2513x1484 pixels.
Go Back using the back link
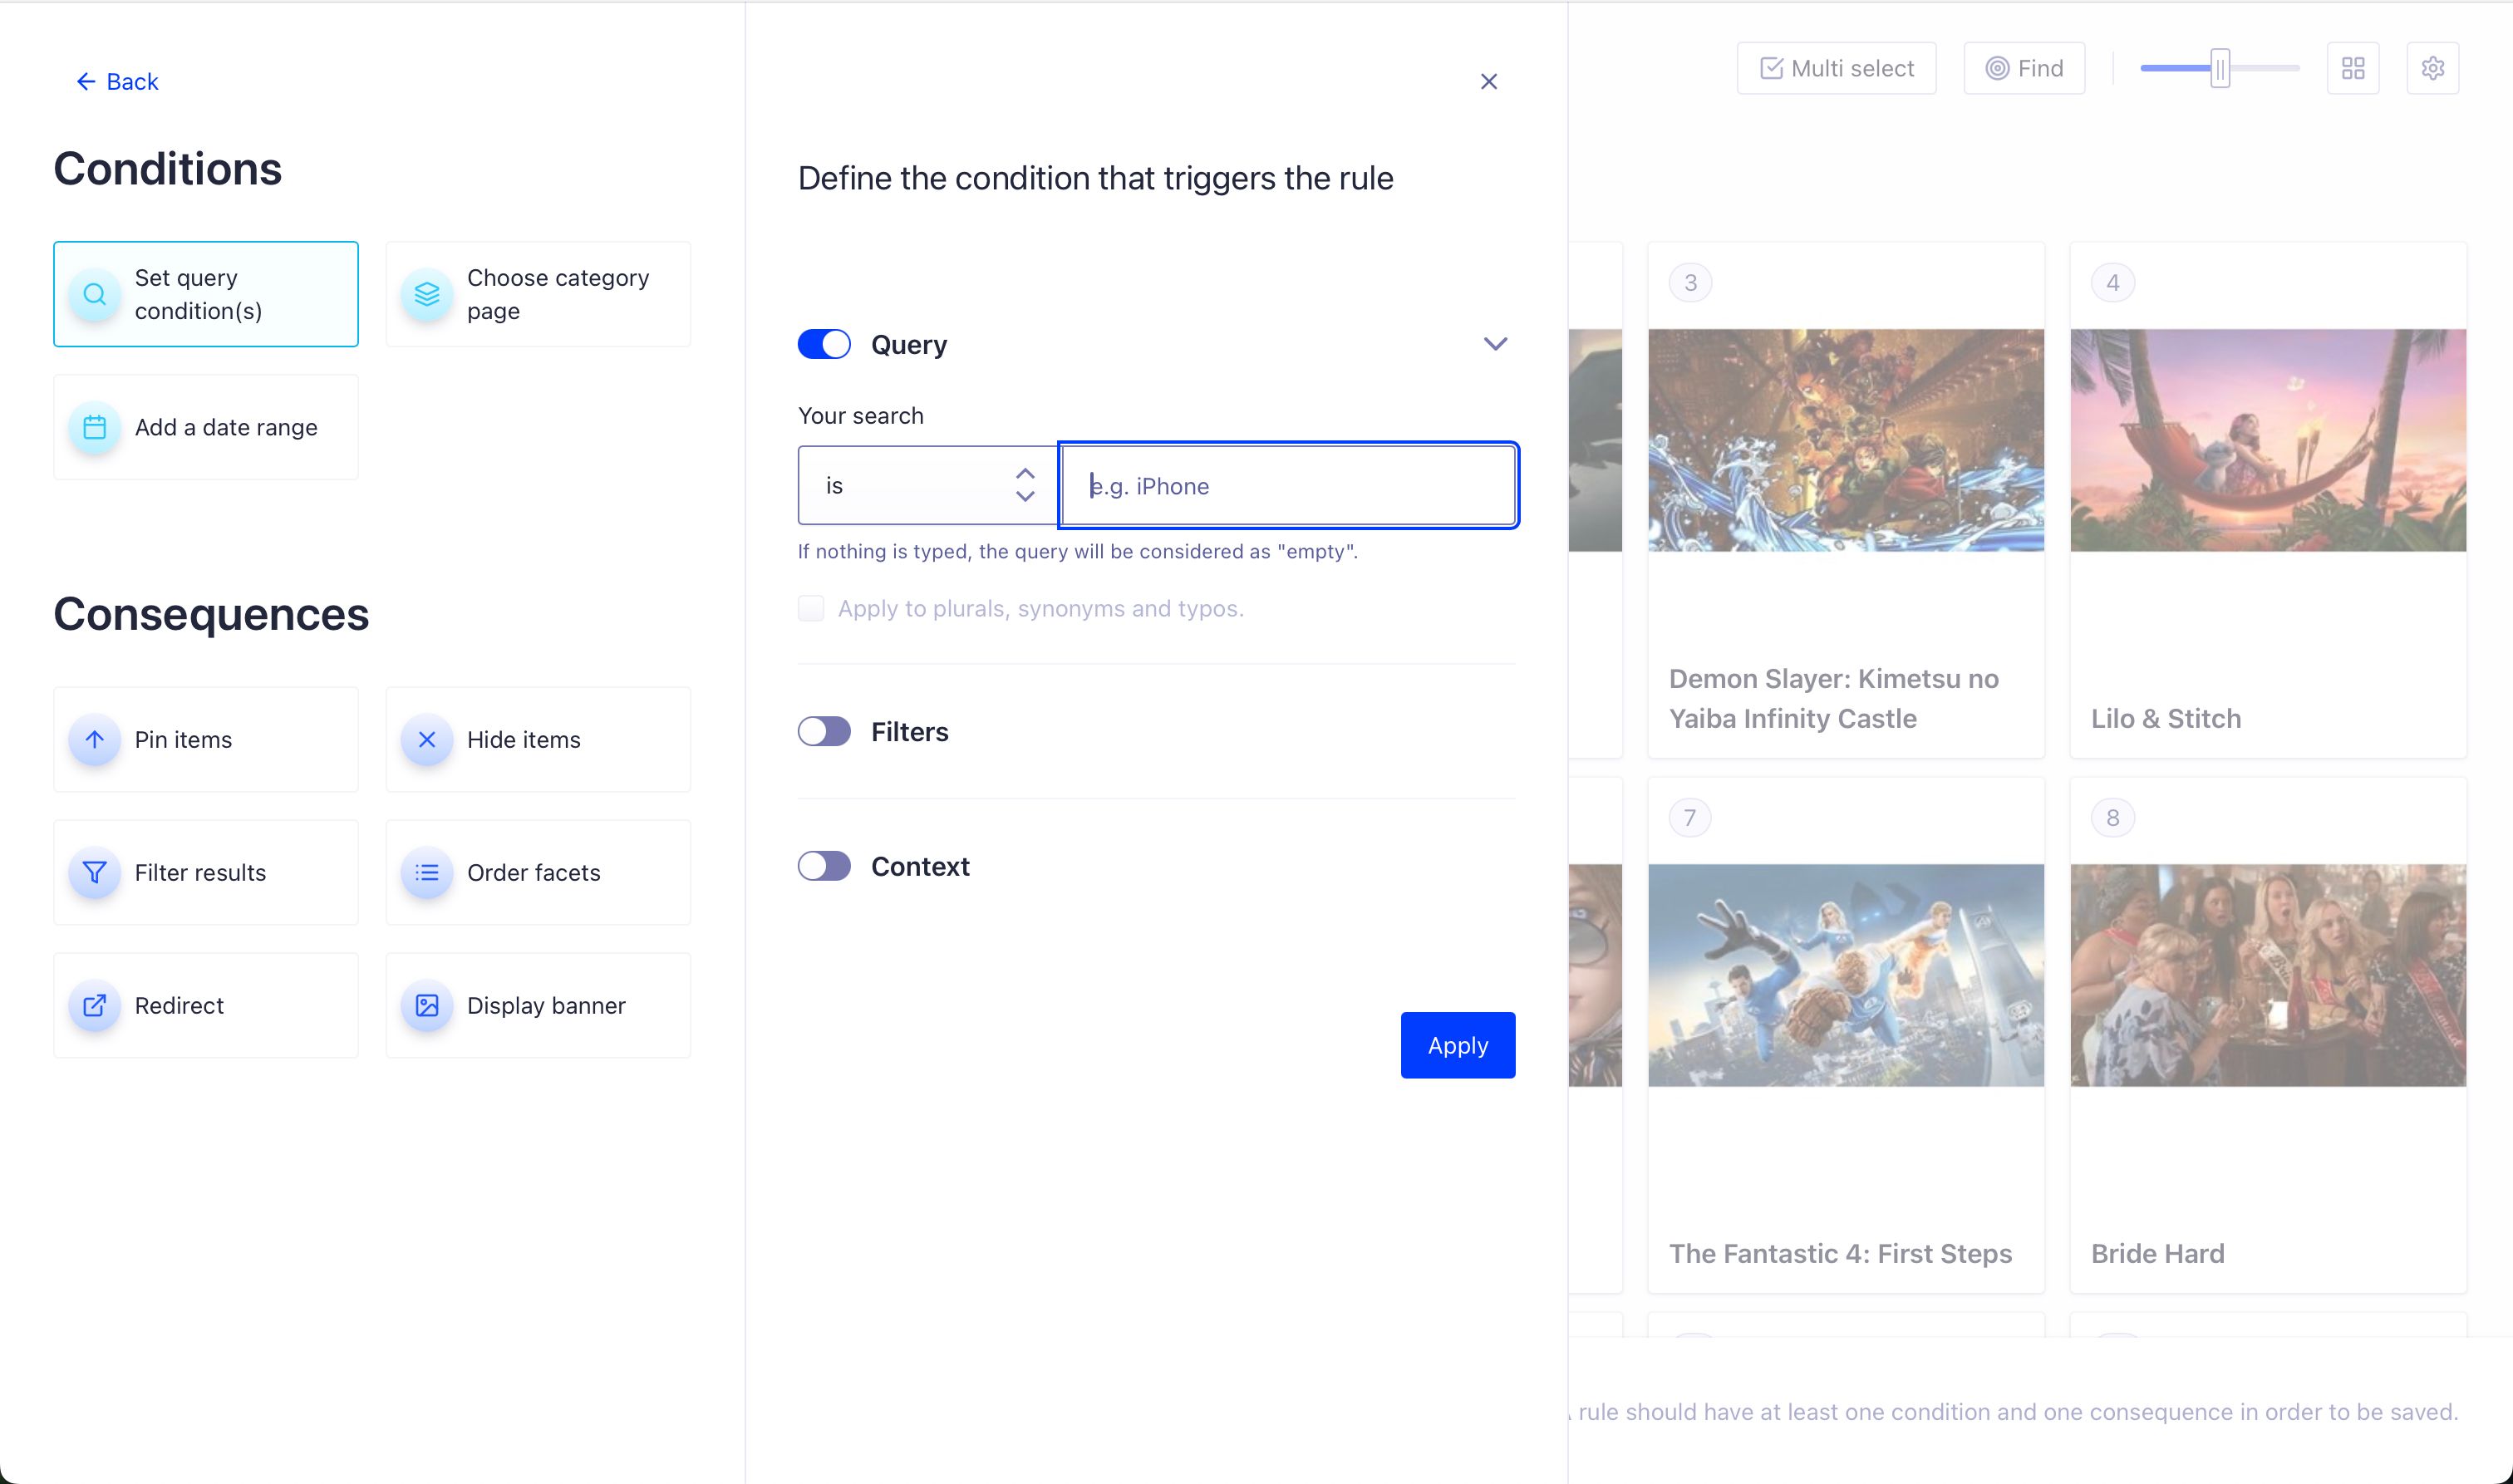point(118,82)
